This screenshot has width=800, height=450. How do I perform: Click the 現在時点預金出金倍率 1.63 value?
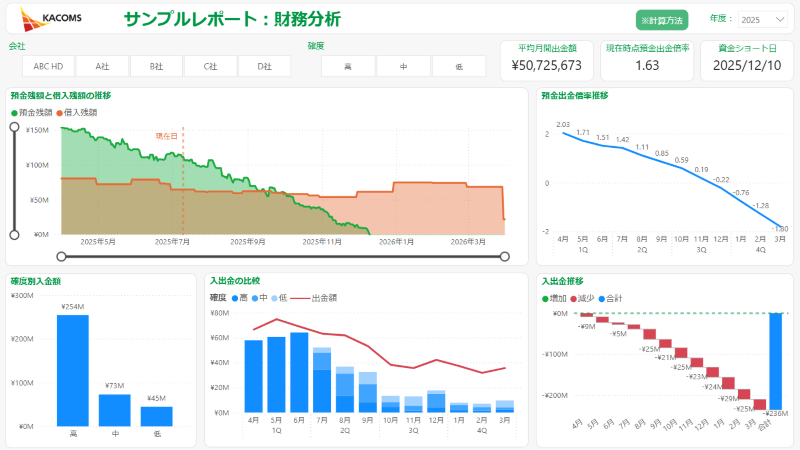647,65
